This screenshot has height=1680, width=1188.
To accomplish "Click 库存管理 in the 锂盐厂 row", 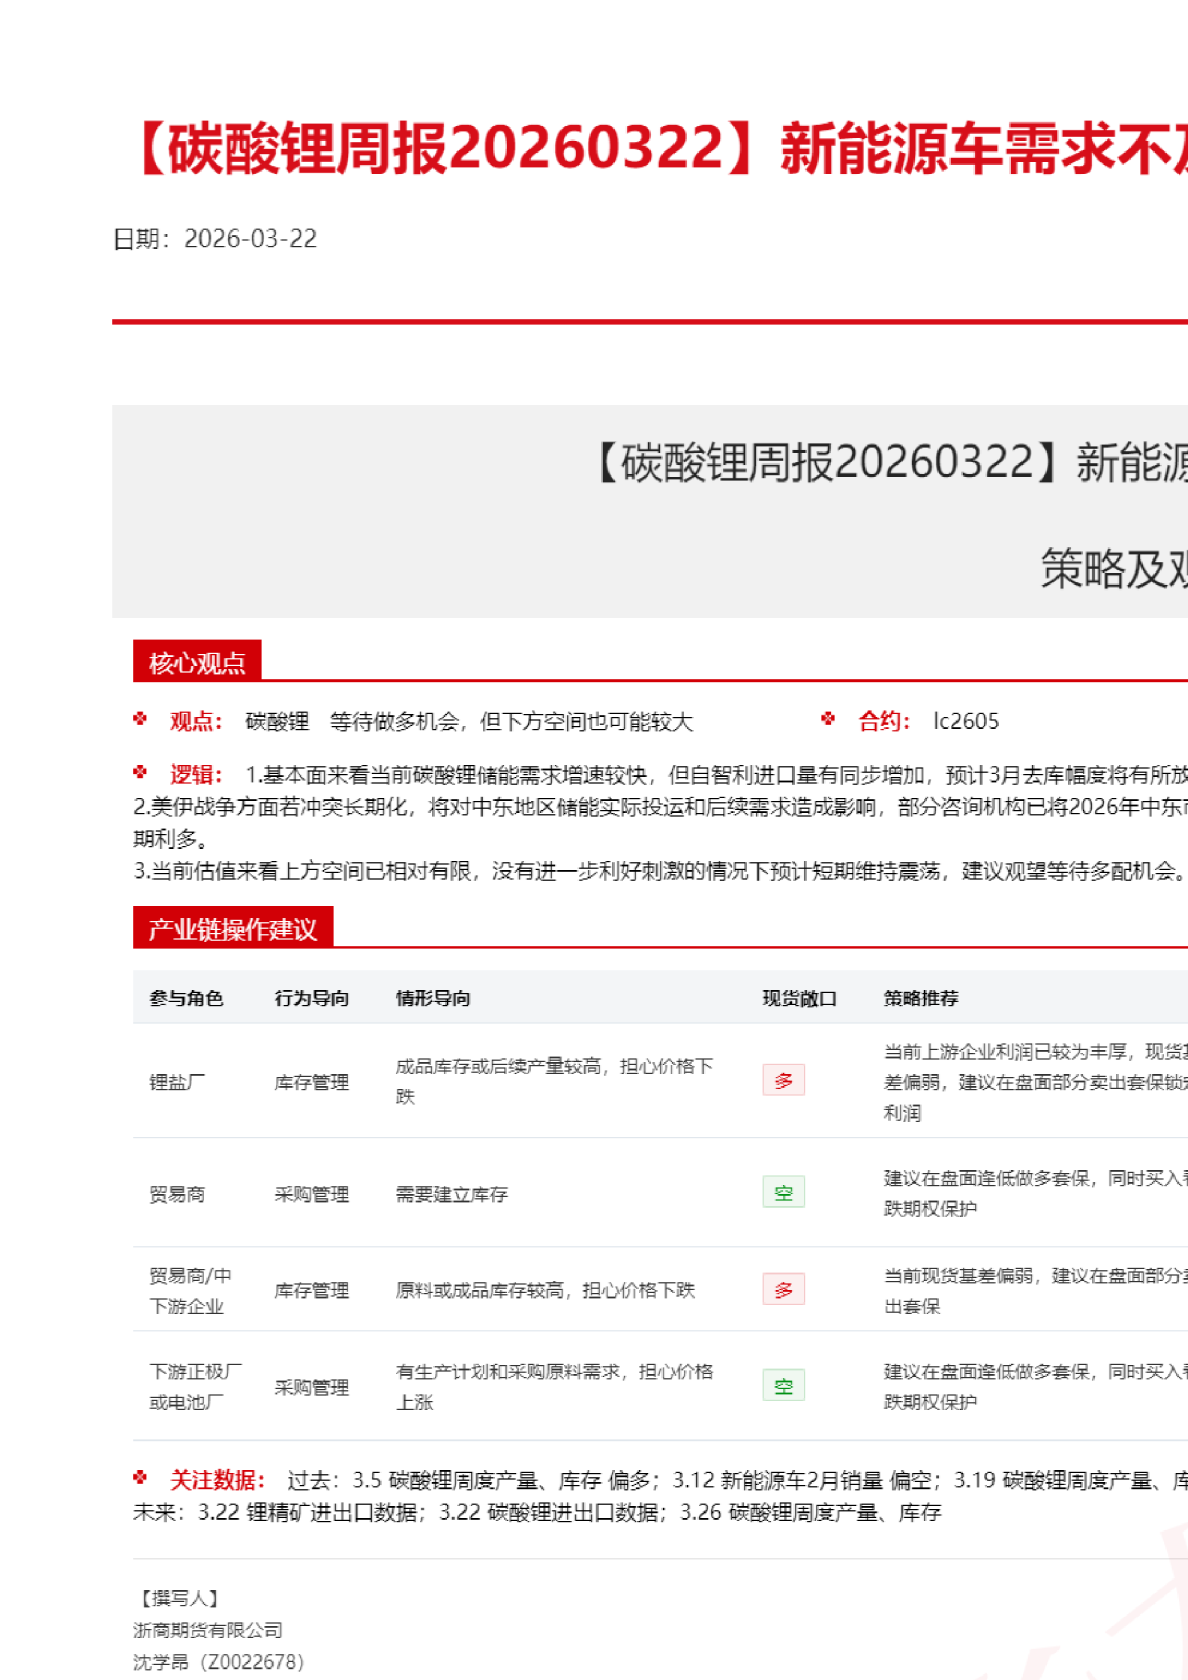I will coord(312,1082).
